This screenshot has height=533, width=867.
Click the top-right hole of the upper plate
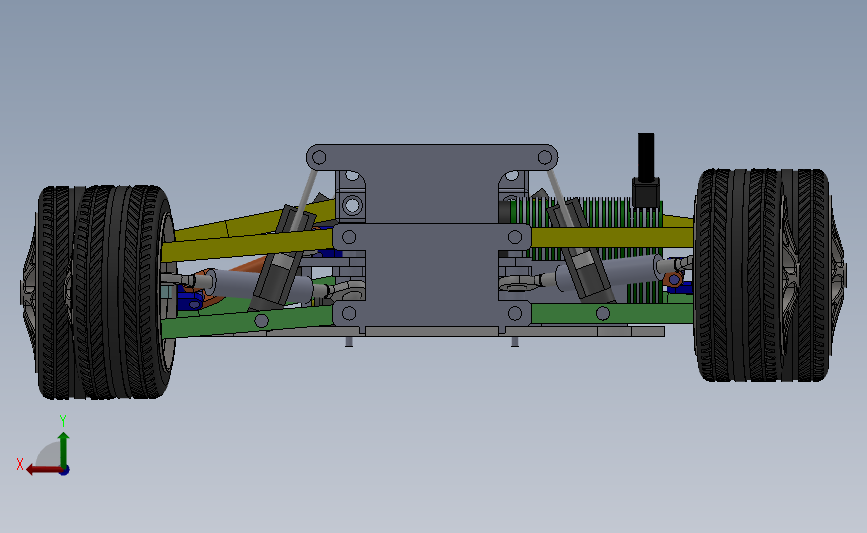tap(545, 158)
